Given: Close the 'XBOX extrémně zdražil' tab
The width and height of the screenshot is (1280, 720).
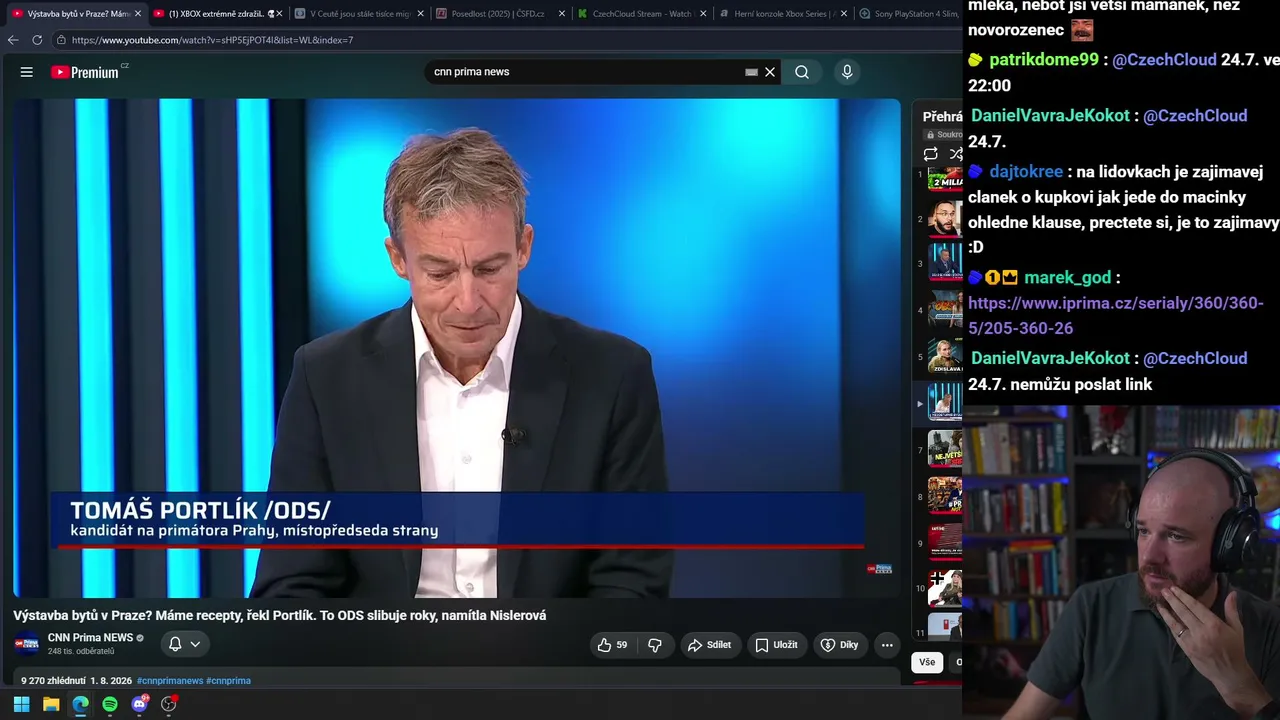Looking at the screenshot, I should 278,14.
